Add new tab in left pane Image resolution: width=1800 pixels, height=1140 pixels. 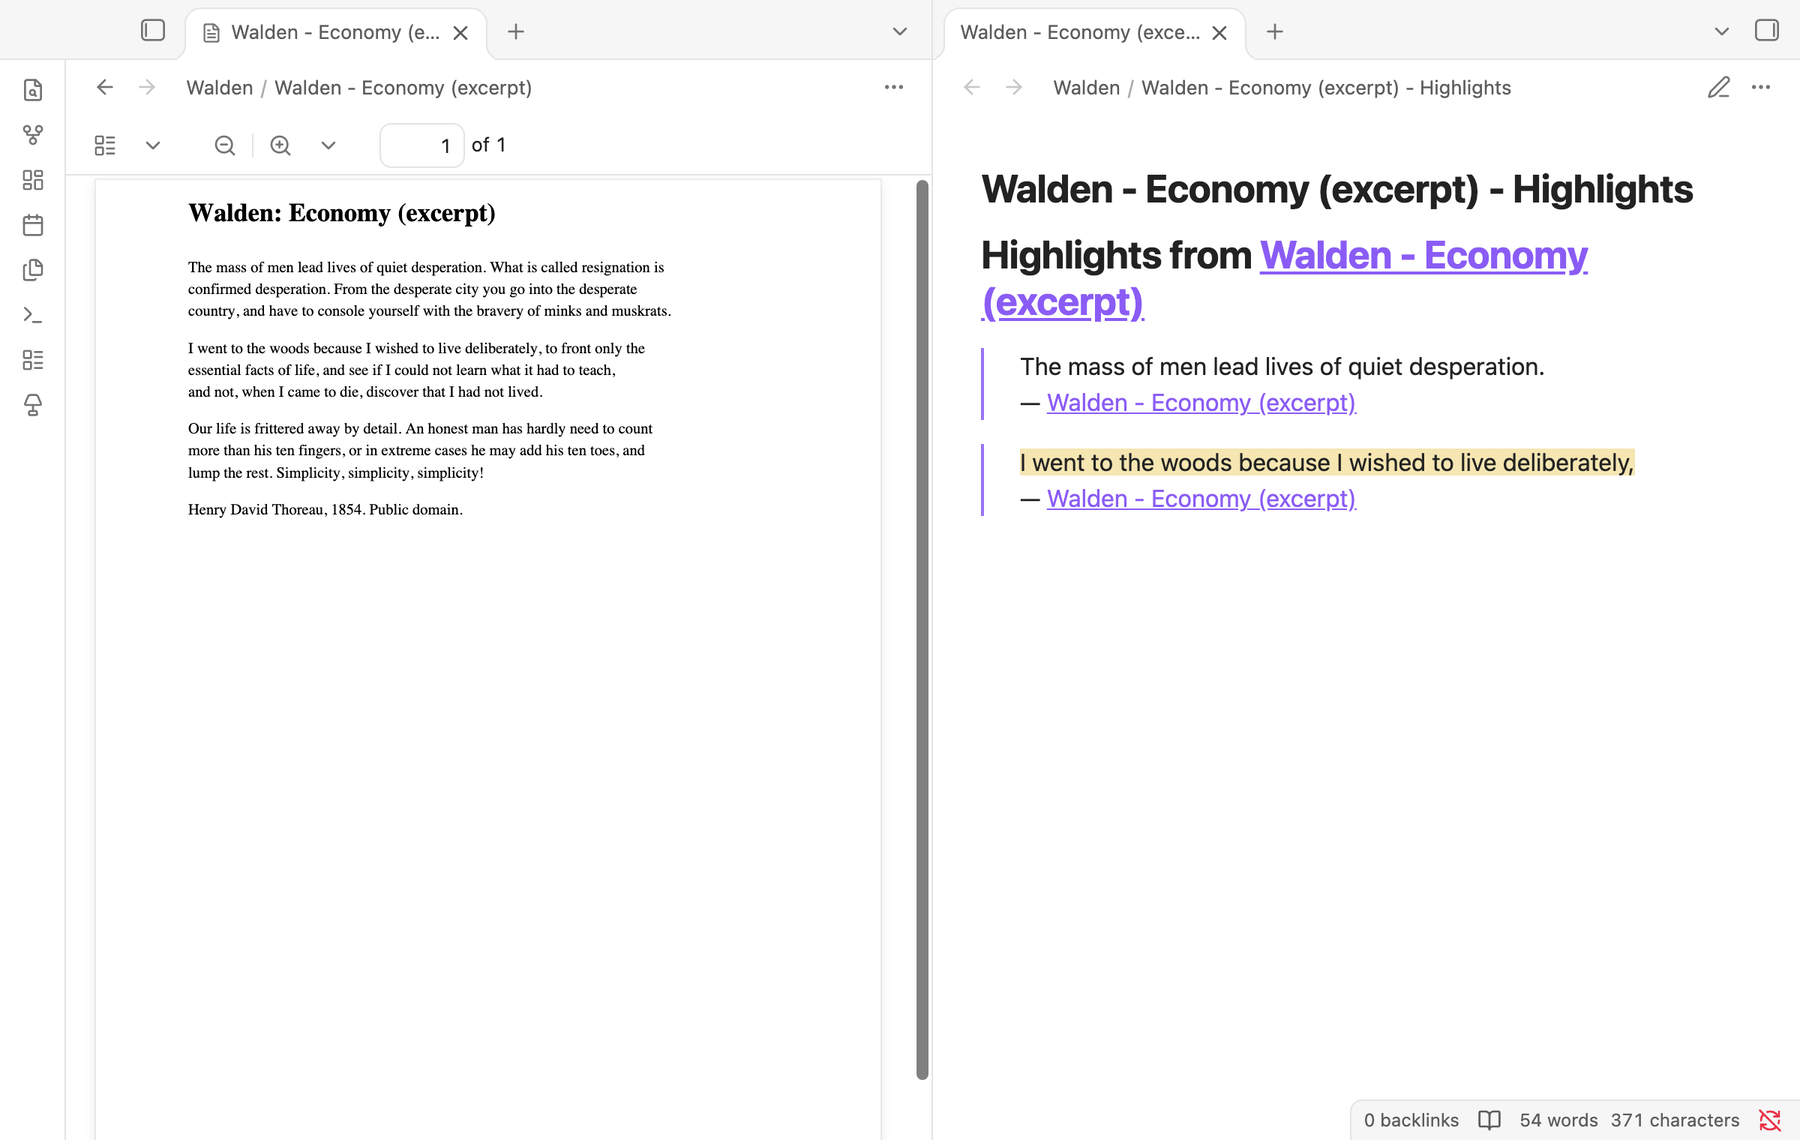point(516,32)
